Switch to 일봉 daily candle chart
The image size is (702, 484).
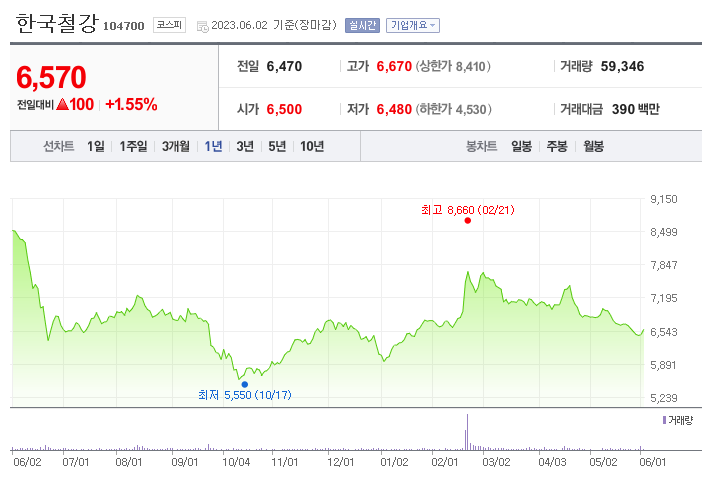point(522,146)
